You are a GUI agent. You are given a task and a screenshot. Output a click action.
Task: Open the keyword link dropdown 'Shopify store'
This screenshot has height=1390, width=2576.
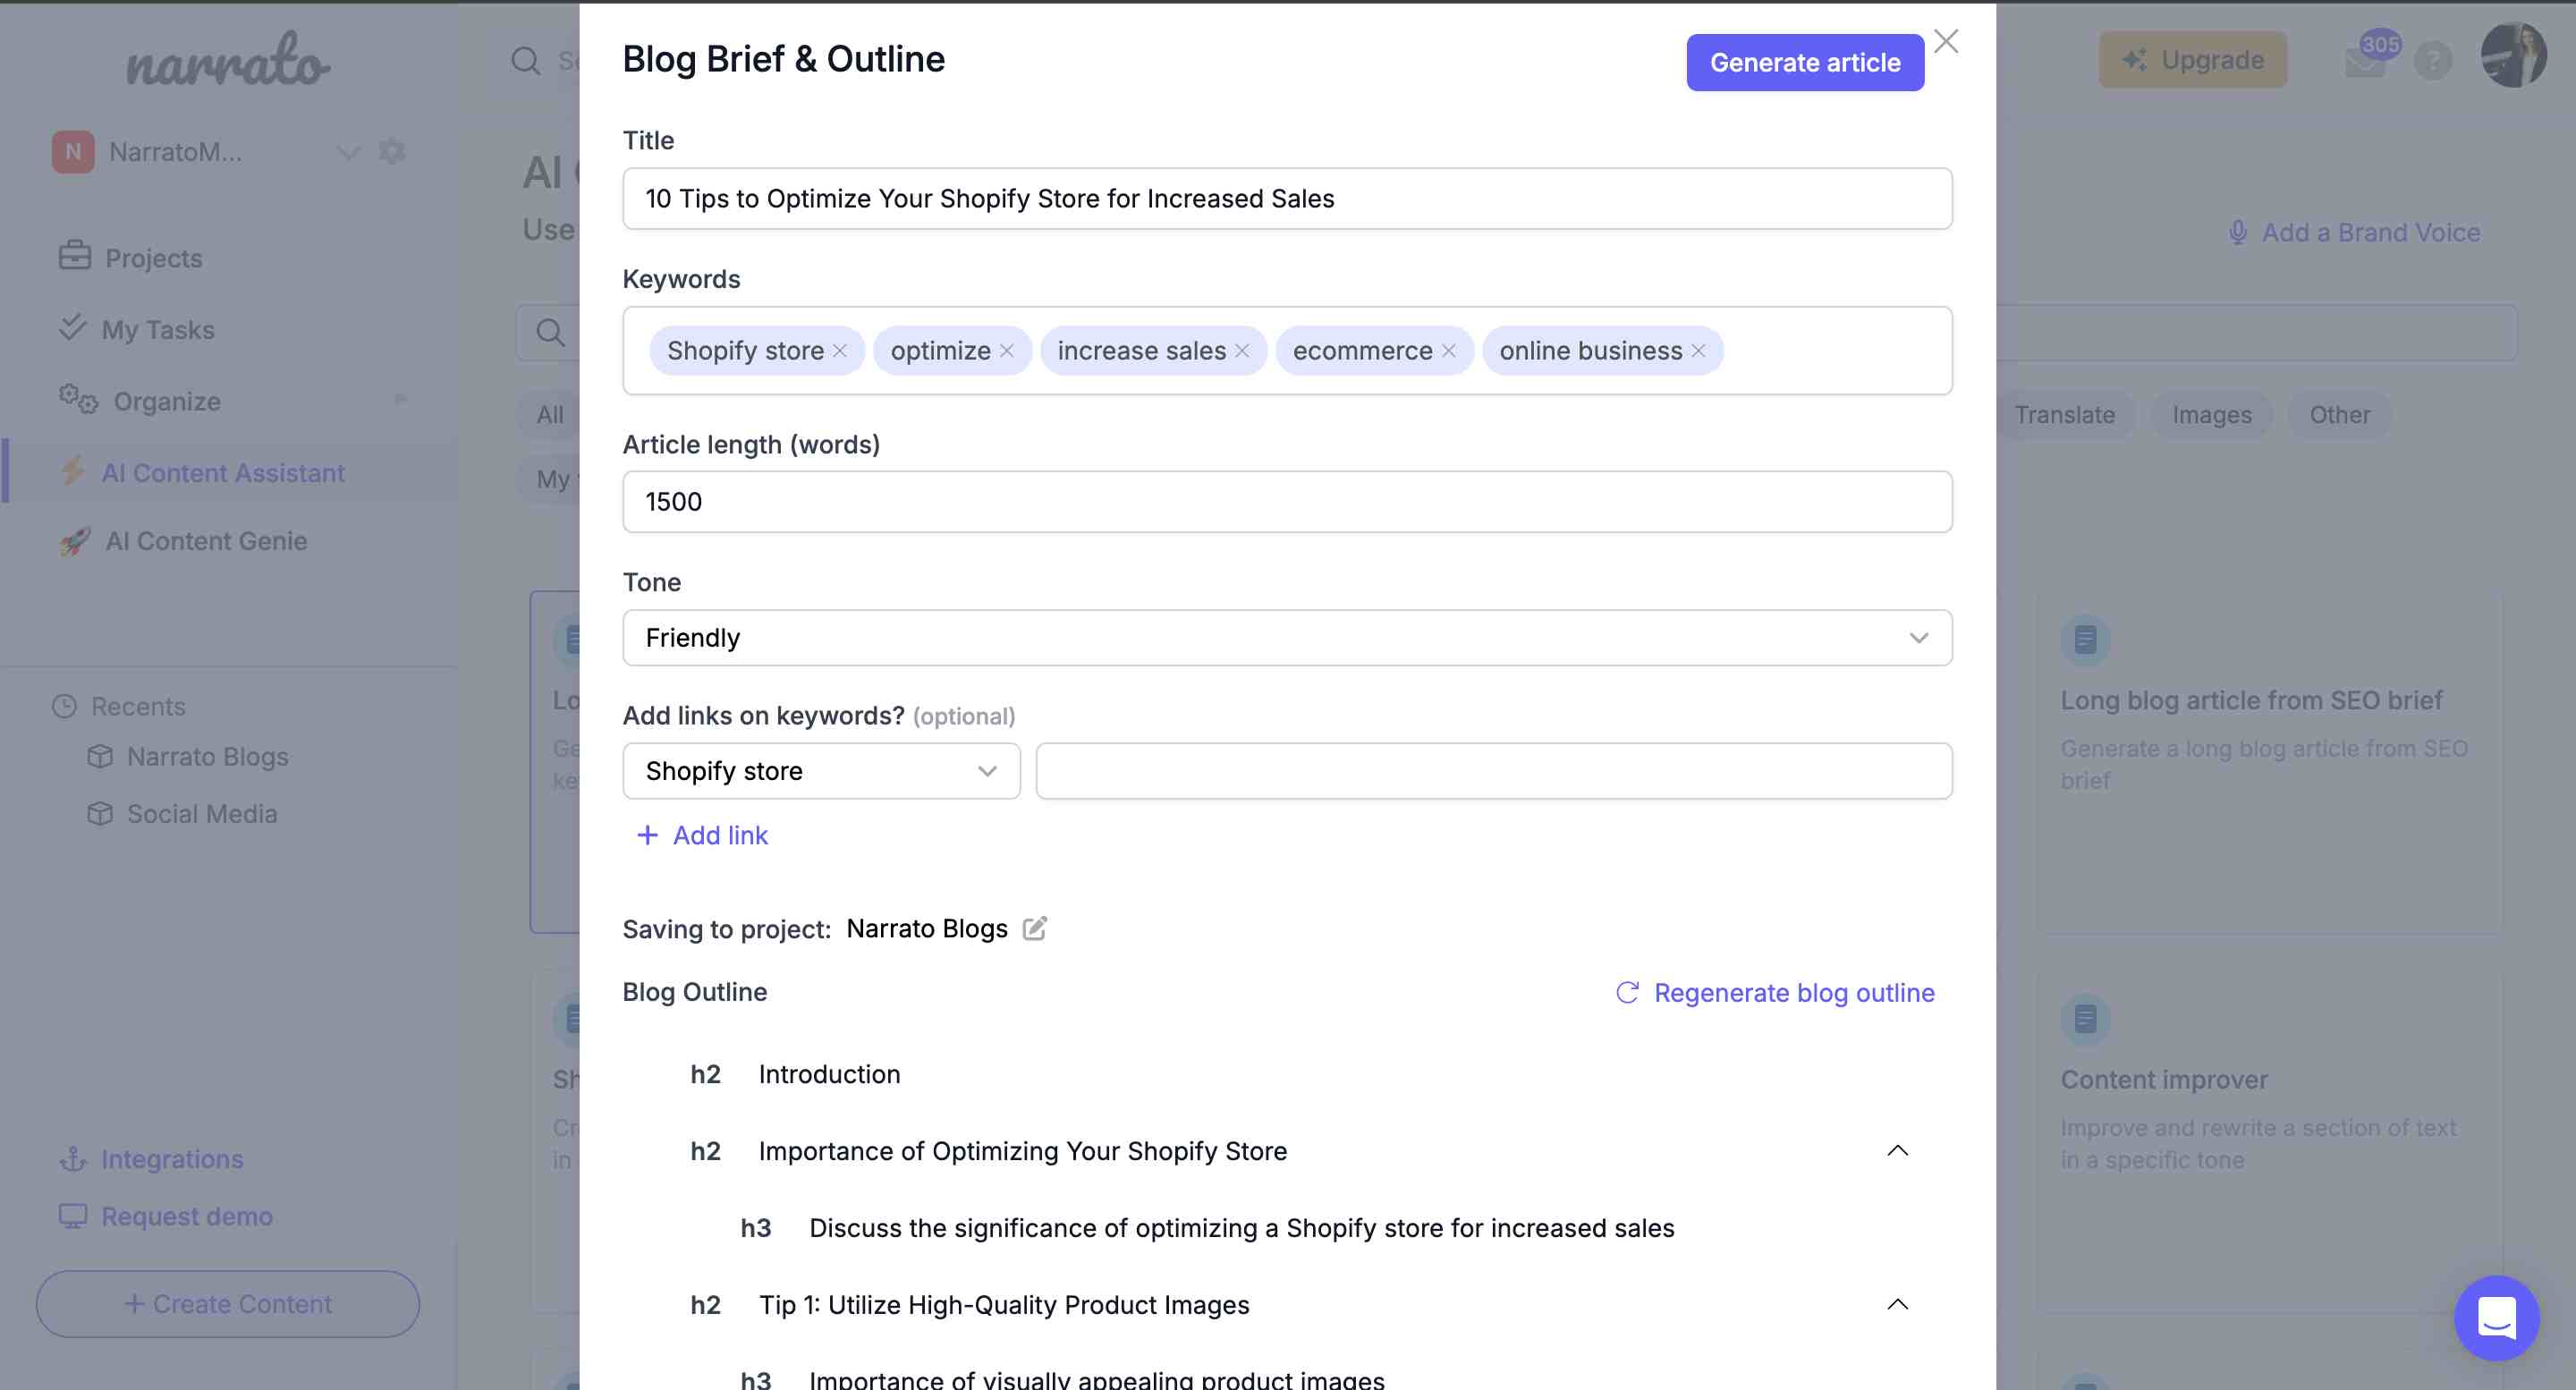pyautogui.click(x=821, y=771)
